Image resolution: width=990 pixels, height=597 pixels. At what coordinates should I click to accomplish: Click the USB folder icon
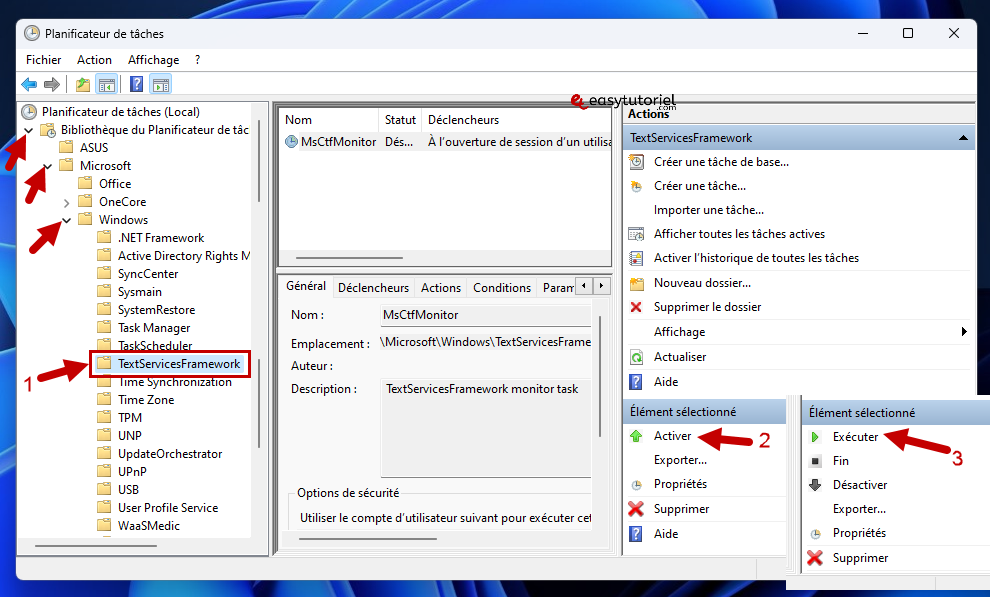104,489
